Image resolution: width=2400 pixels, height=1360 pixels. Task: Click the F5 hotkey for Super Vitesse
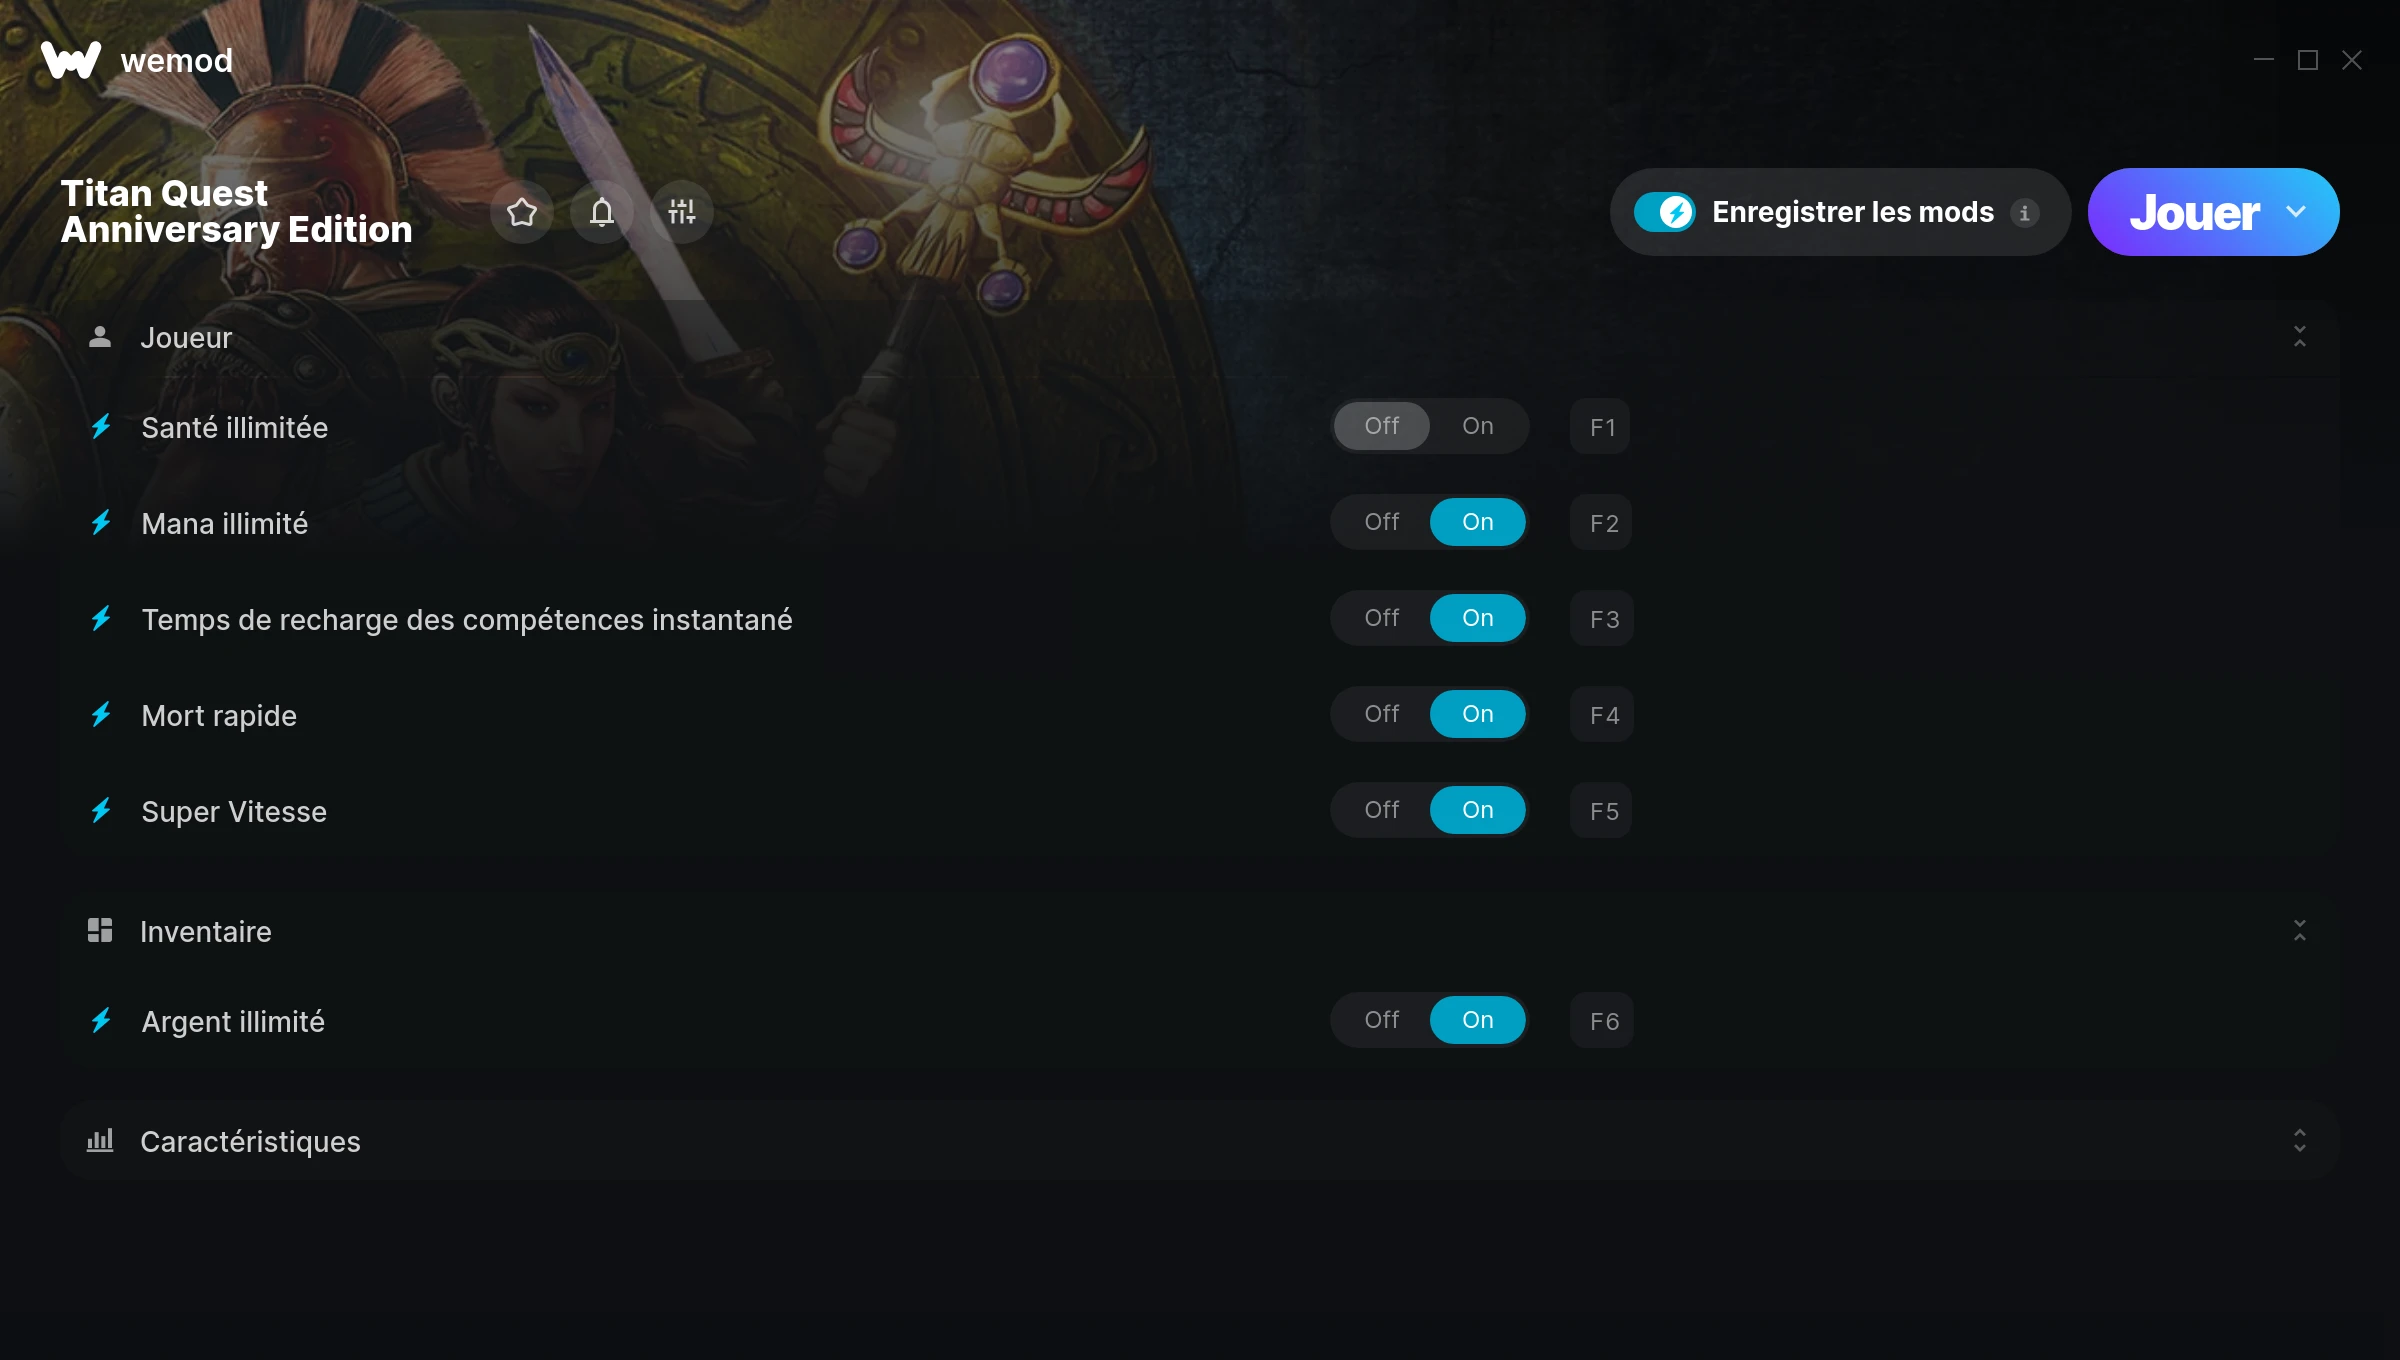pyautogui.click(x=1602, y=811)
